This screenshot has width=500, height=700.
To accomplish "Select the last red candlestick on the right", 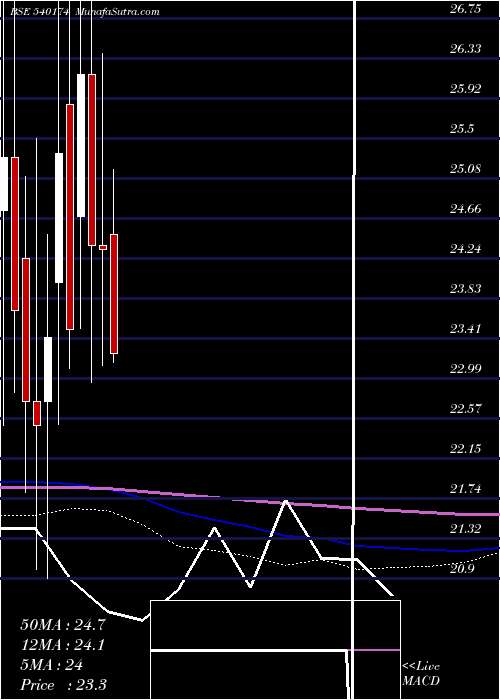I will coord(114,294).
